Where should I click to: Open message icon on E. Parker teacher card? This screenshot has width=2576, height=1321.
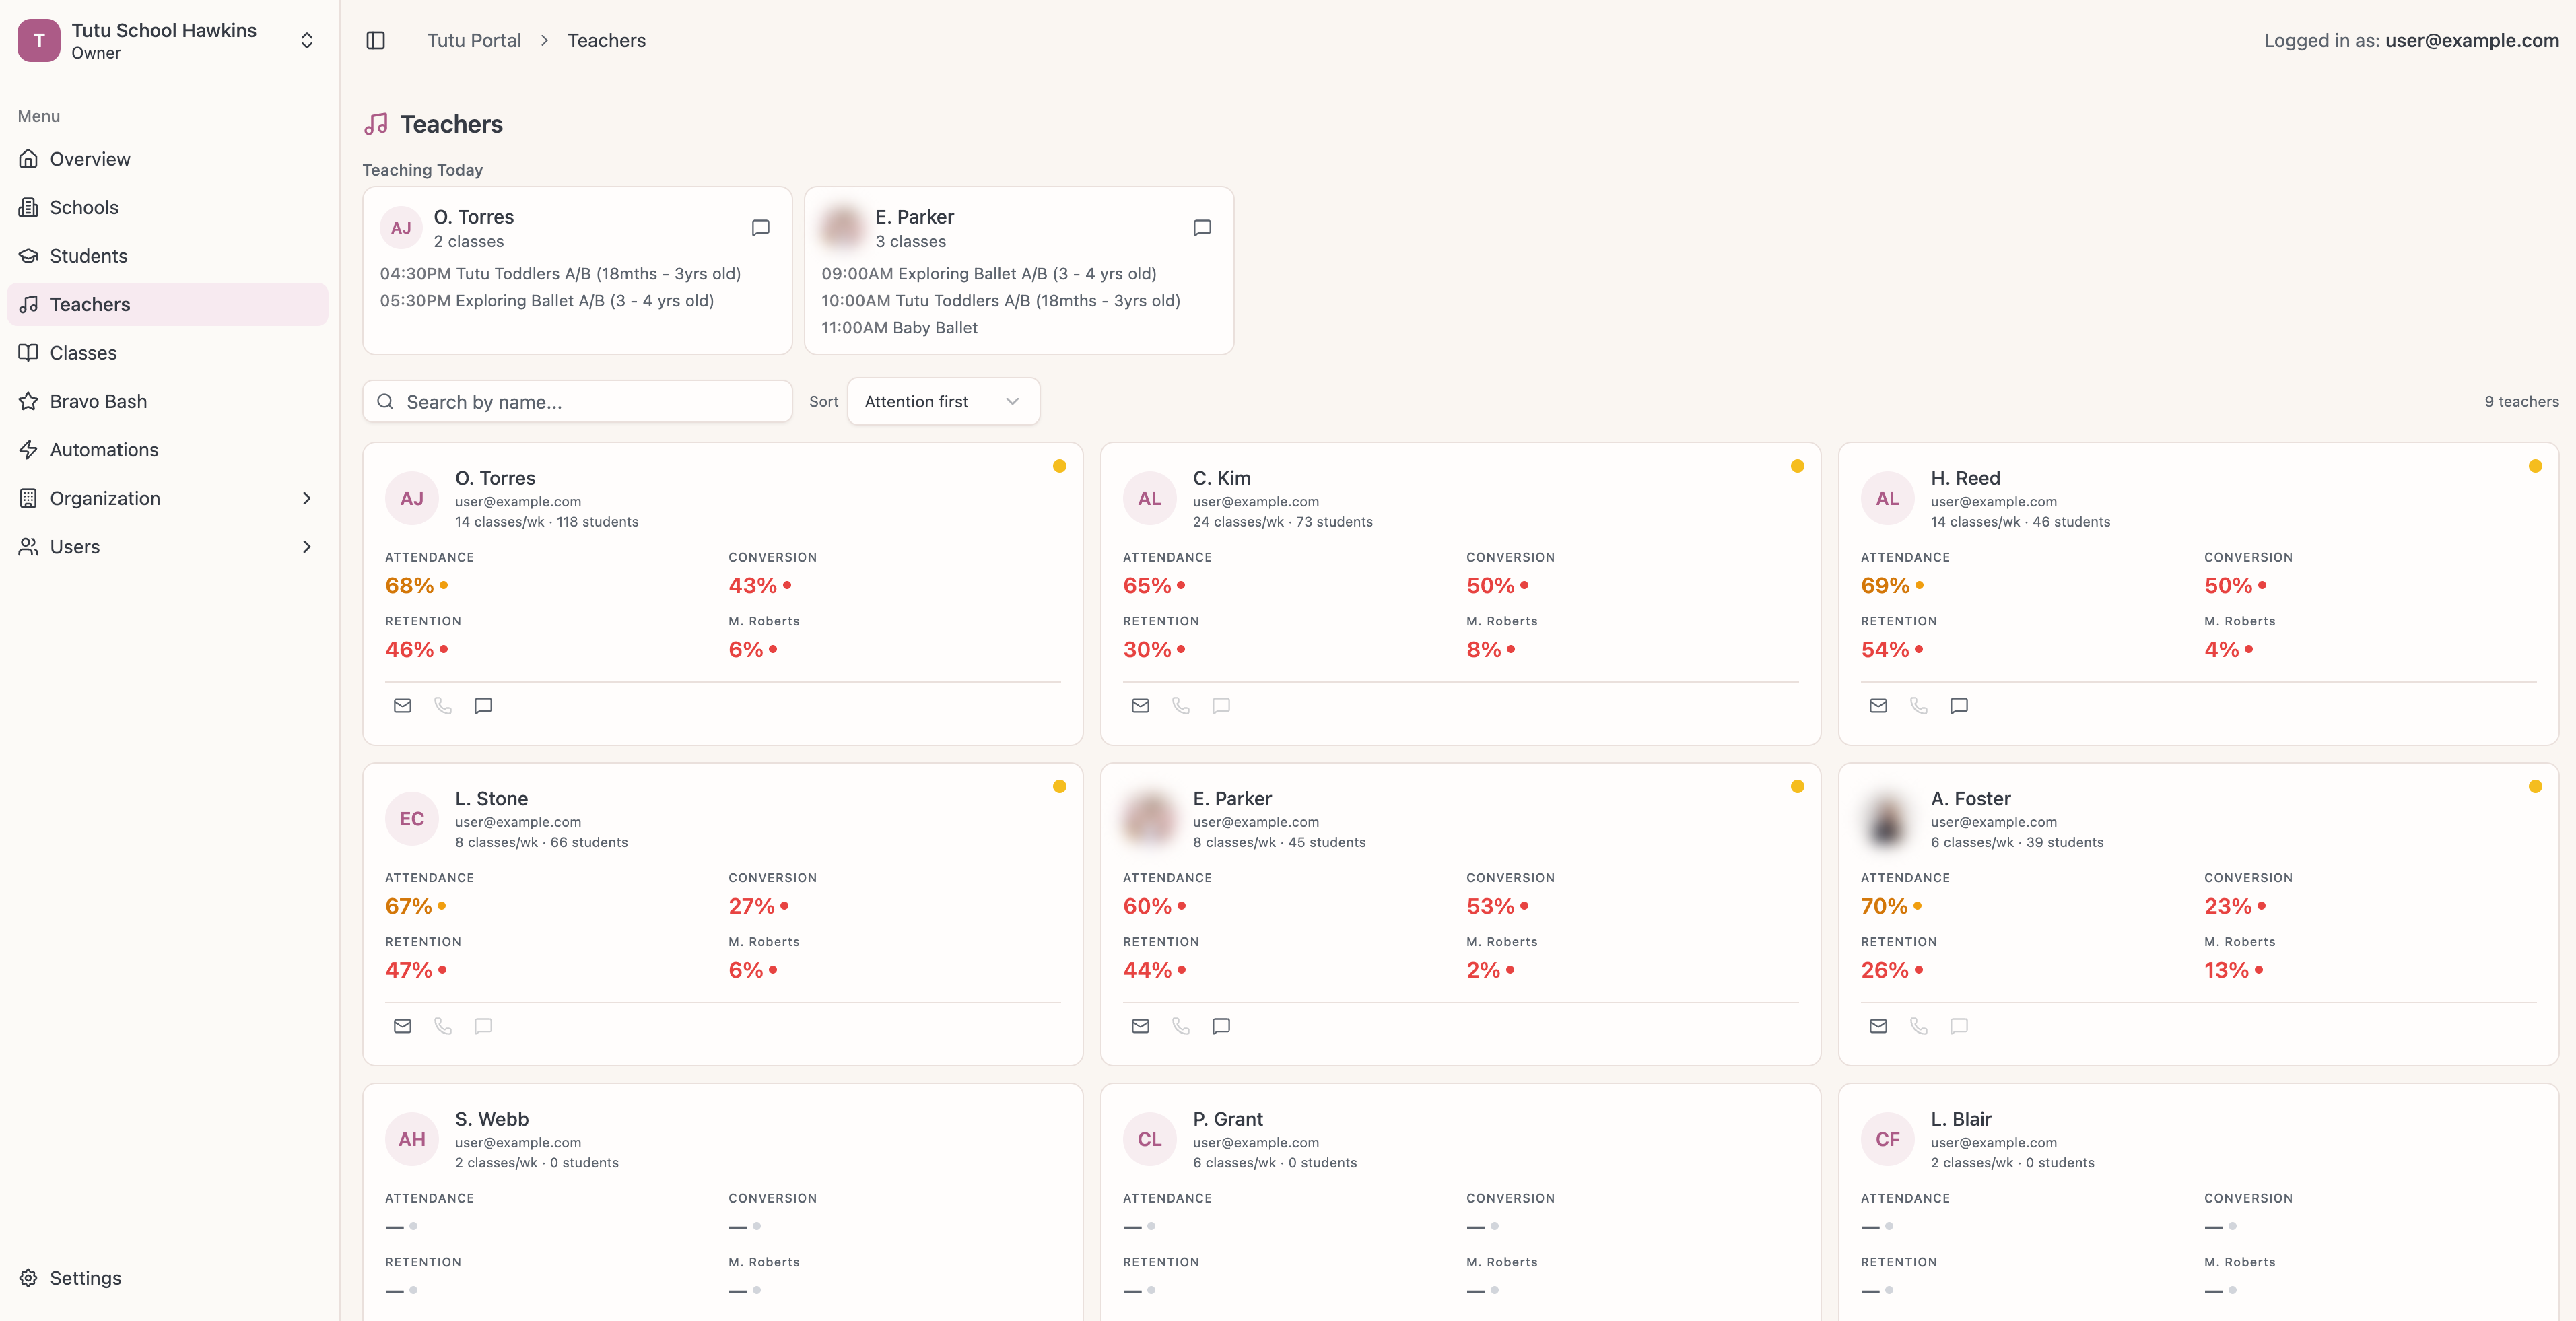[x=1221, y=1026]
